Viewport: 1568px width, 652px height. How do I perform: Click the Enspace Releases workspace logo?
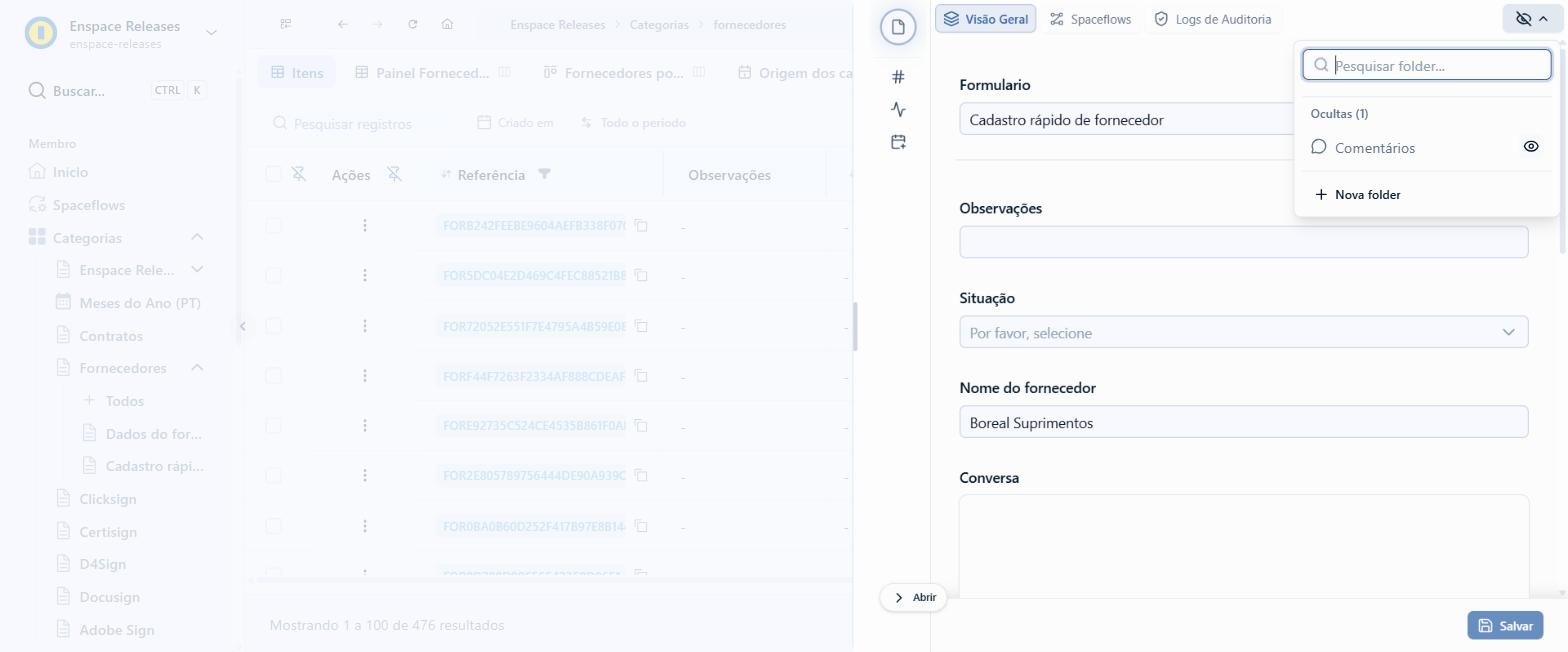(41, 33)
